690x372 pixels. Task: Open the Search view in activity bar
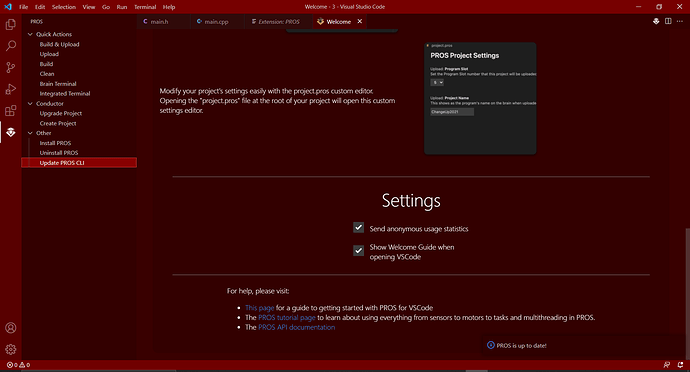tap(11, 46)
